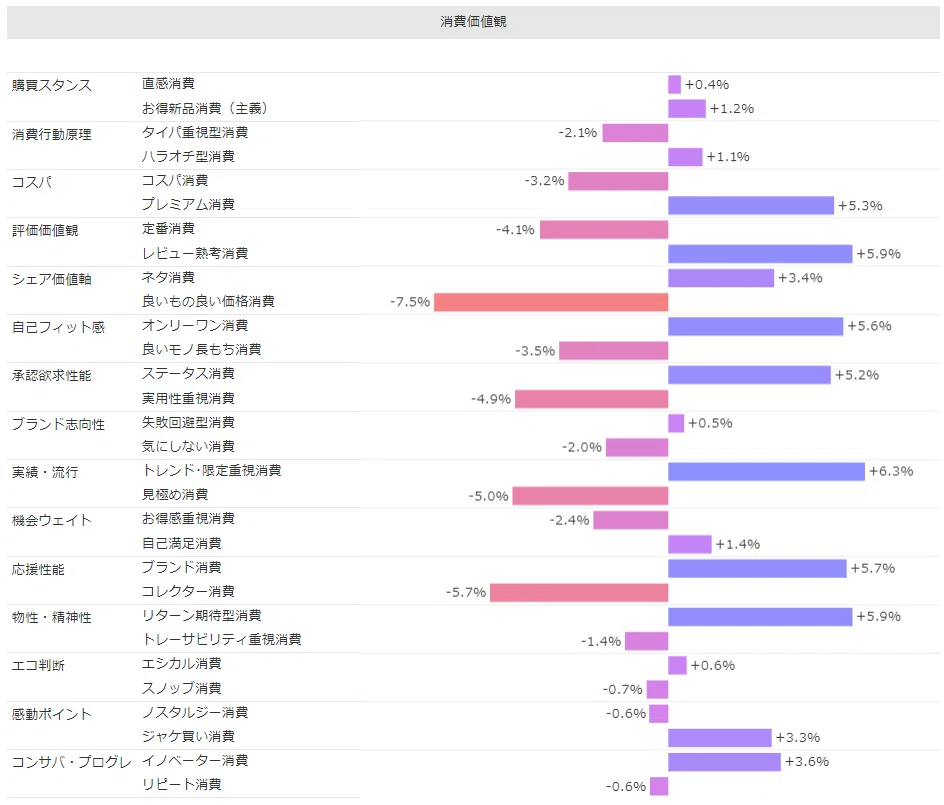Click the レビュー熟考消費 label
Image resolution: width=944 pixels, height=805 pixels.
194,253
